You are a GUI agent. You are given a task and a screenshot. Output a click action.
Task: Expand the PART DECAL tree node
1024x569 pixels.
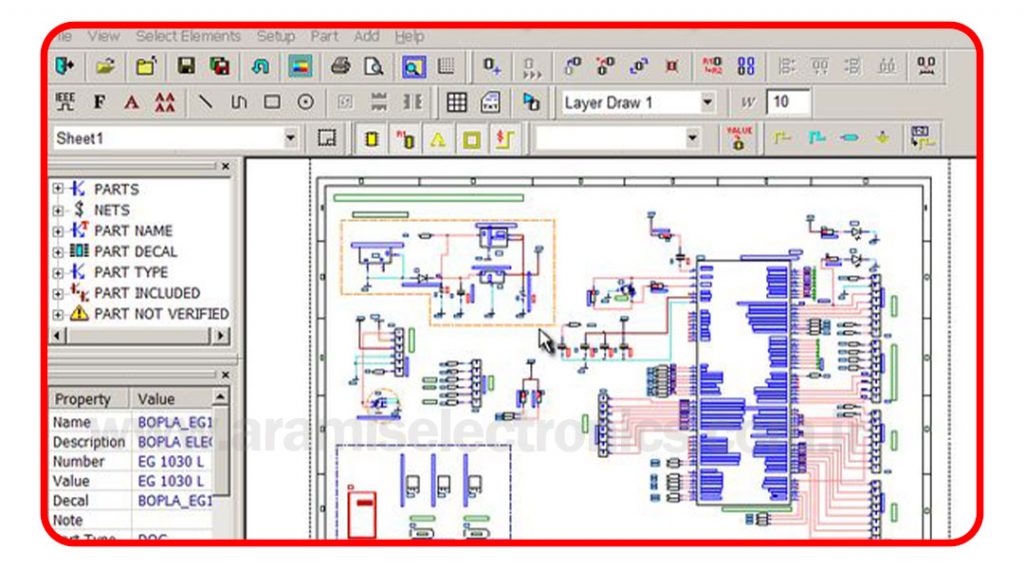[58, 252]
